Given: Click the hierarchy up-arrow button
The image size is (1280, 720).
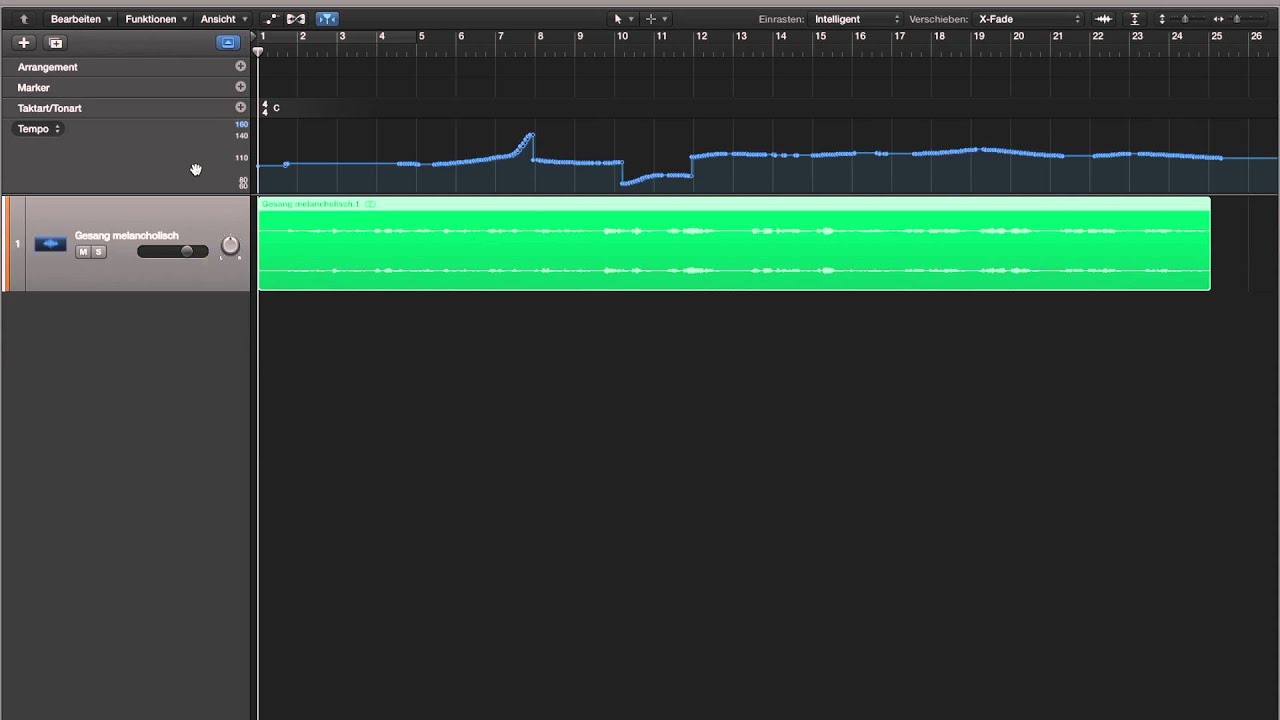Looking at the screenshot, I should click(x=24, y=19).
